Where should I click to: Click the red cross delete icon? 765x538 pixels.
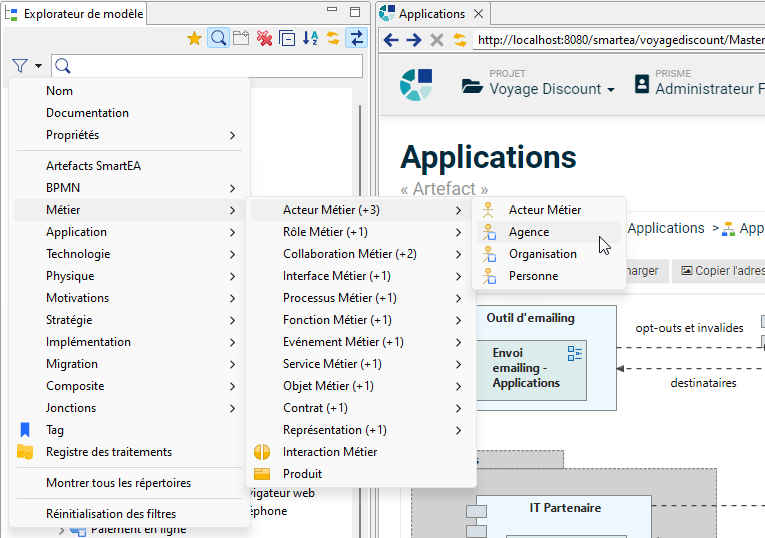pos(264,39)
